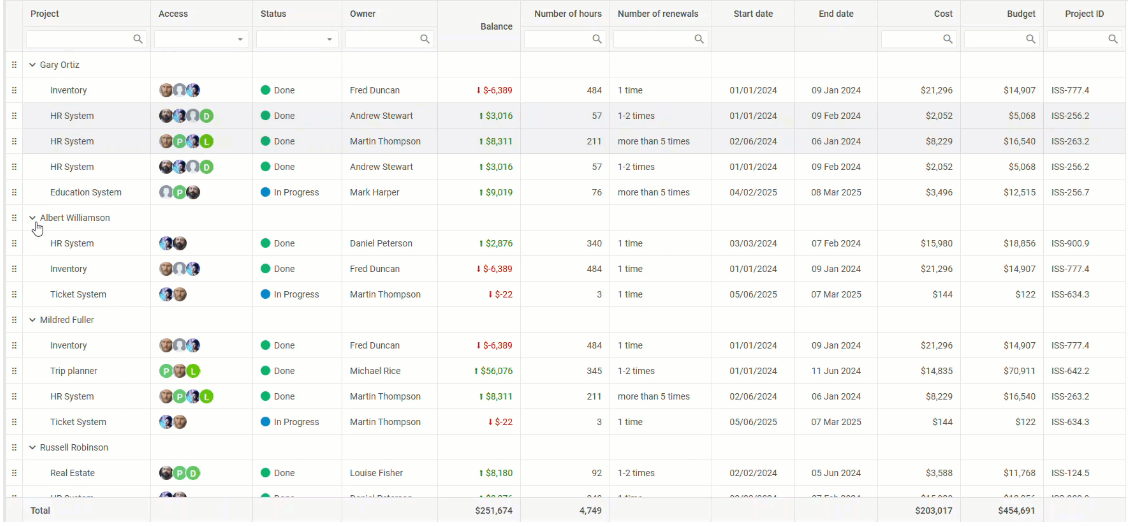Sort by the Budget column header

coord(1021,14)
